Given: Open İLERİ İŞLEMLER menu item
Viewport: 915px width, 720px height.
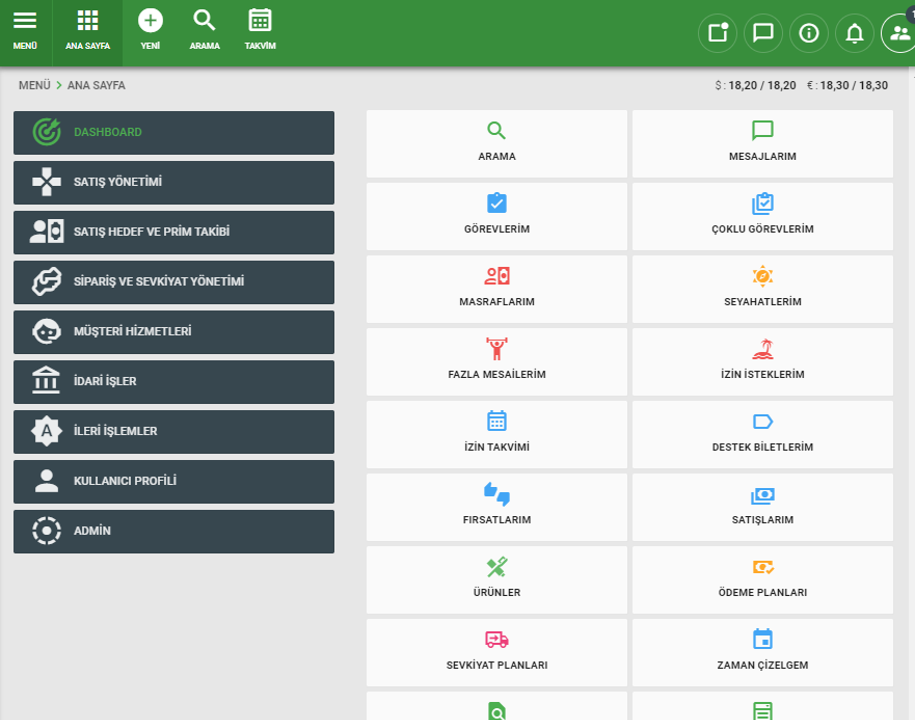Looking at the screenshot, I should click(174, 431).
